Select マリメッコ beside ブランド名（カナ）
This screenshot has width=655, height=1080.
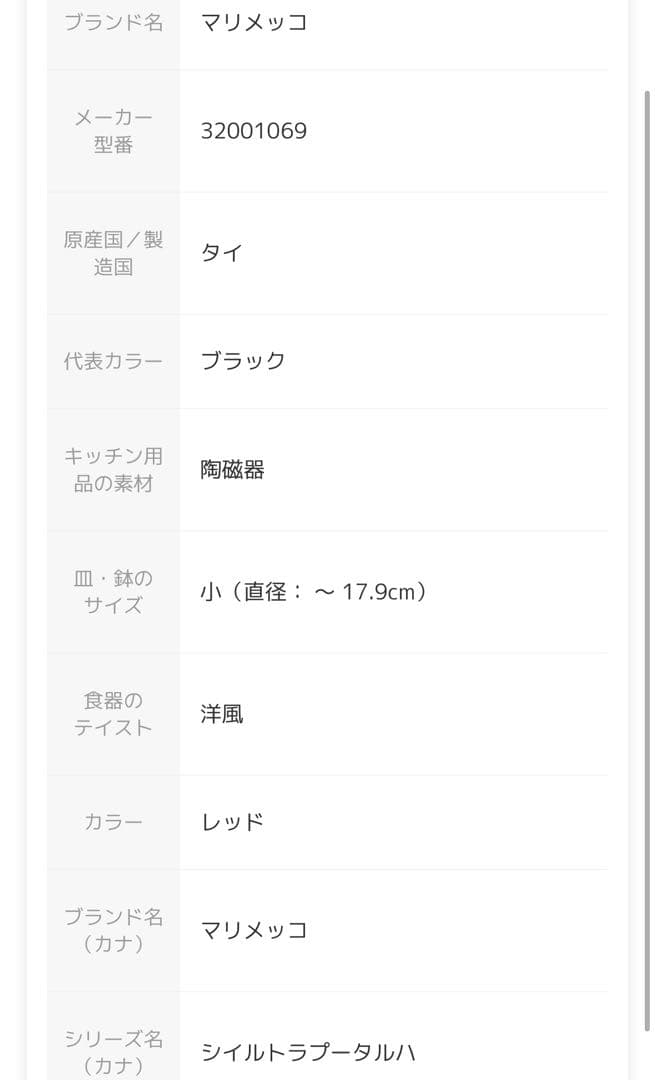254,930
